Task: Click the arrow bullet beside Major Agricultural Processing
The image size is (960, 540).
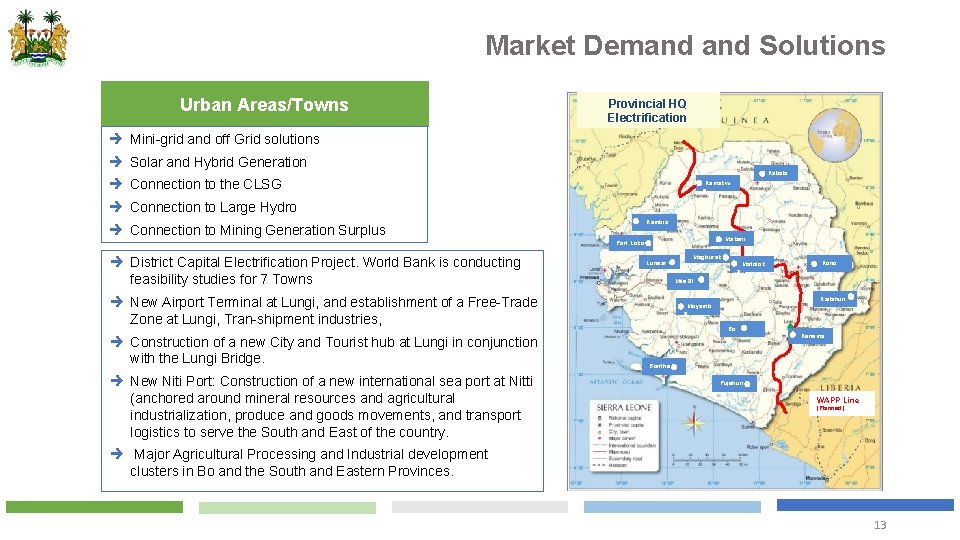Action: (116, 454)
